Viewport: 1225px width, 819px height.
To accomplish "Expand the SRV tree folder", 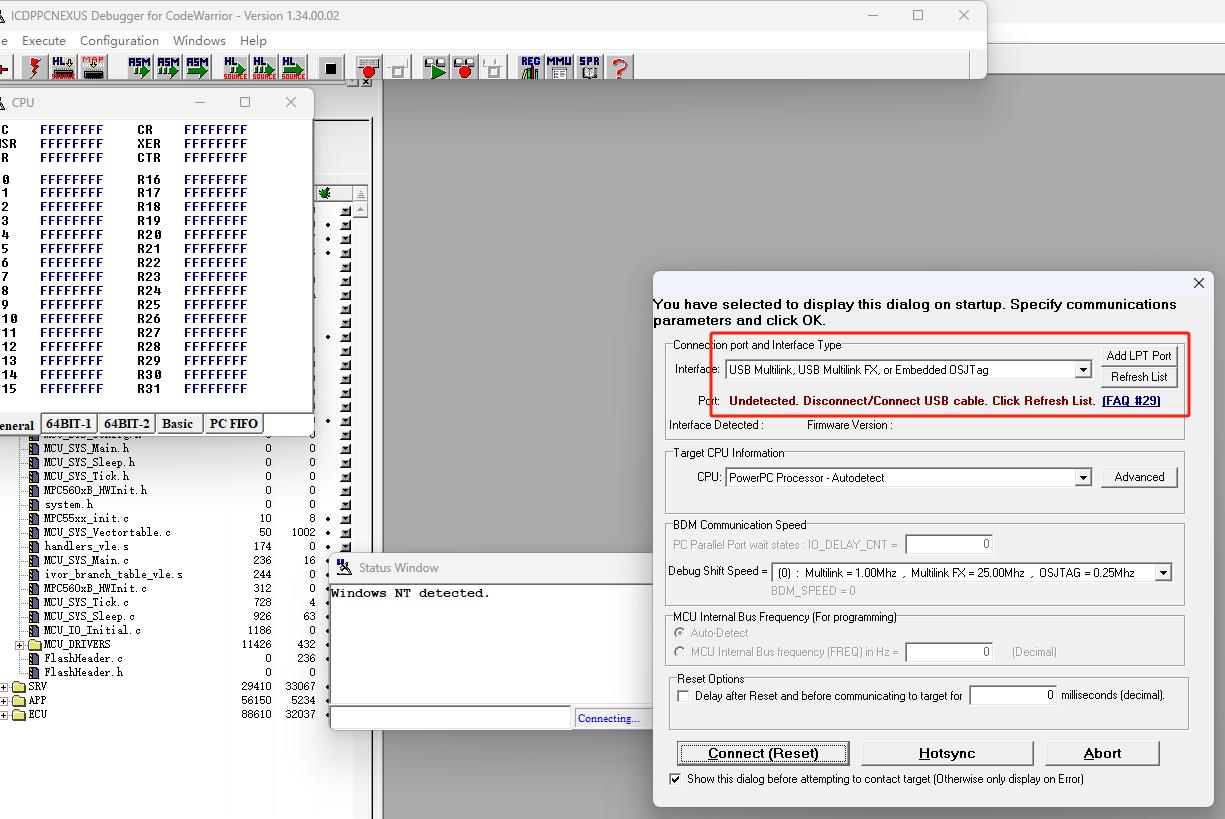I will (4, 687).
